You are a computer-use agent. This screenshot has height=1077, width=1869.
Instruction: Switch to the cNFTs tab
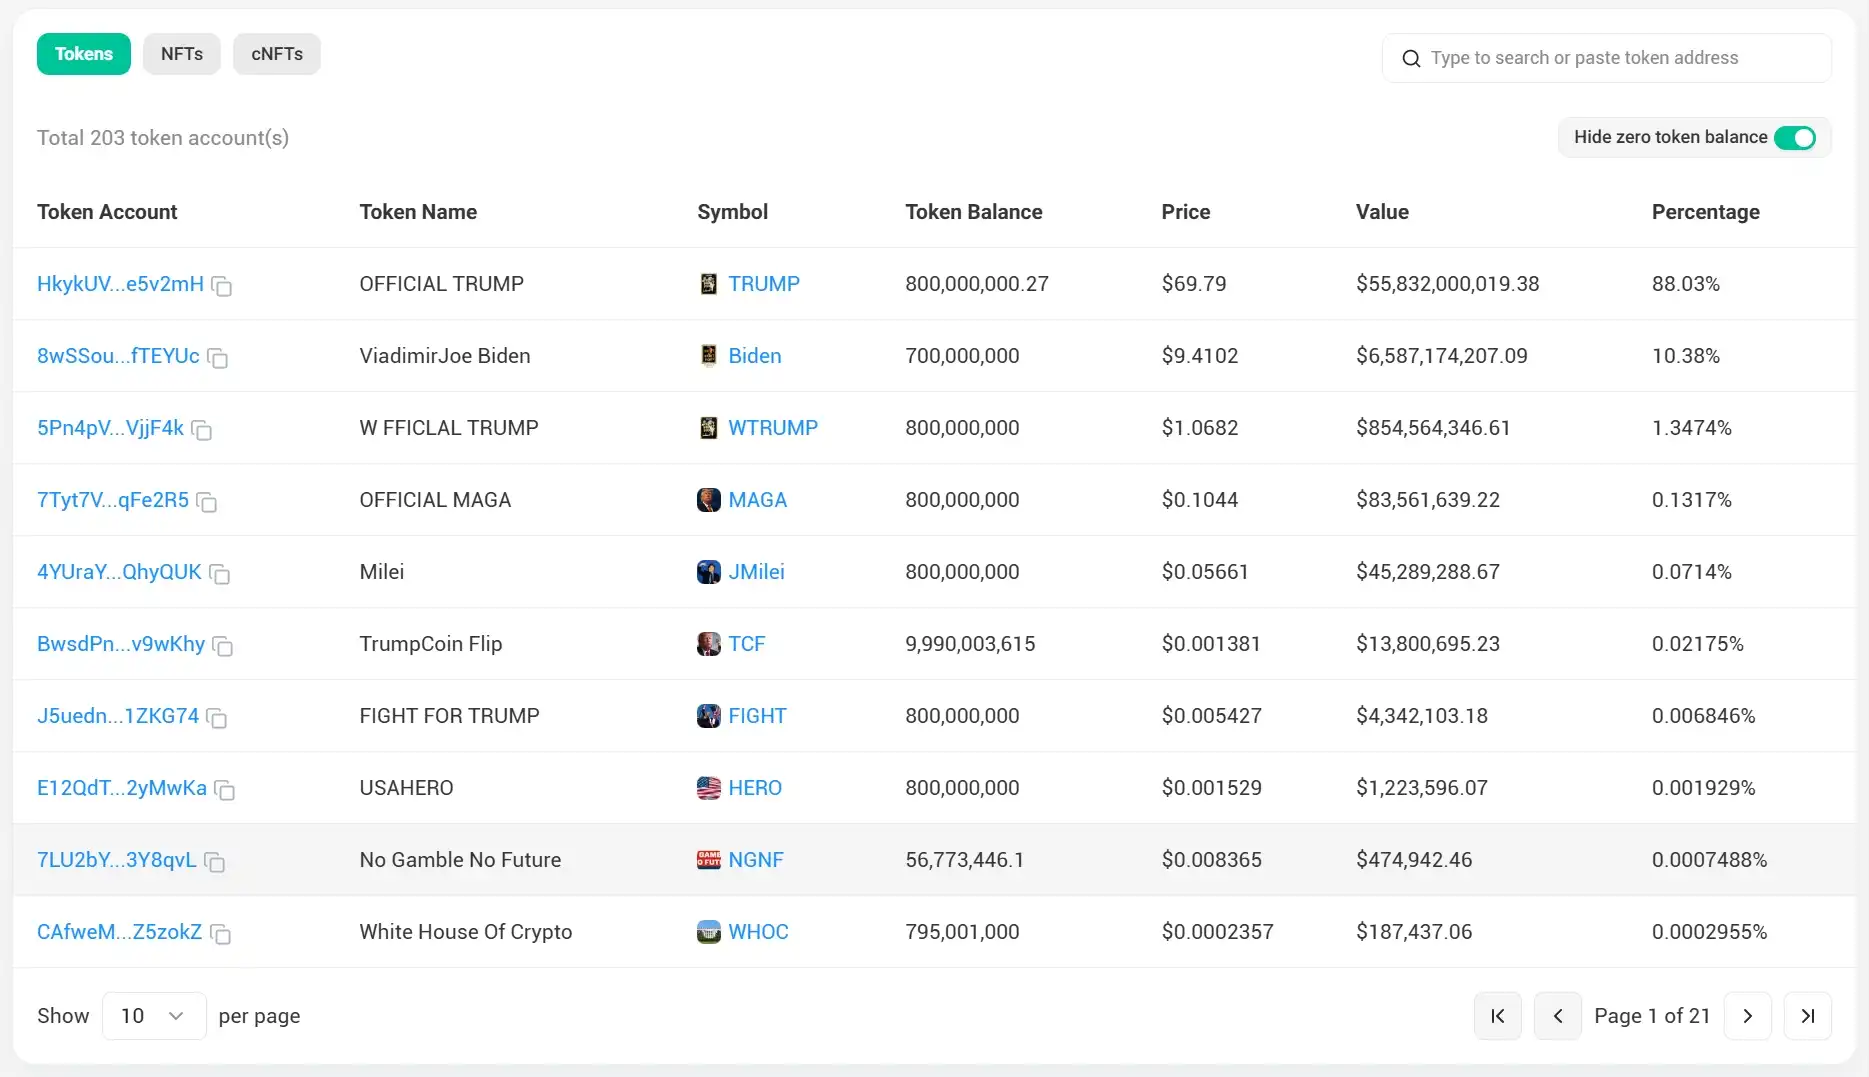(x=277, y=54)
